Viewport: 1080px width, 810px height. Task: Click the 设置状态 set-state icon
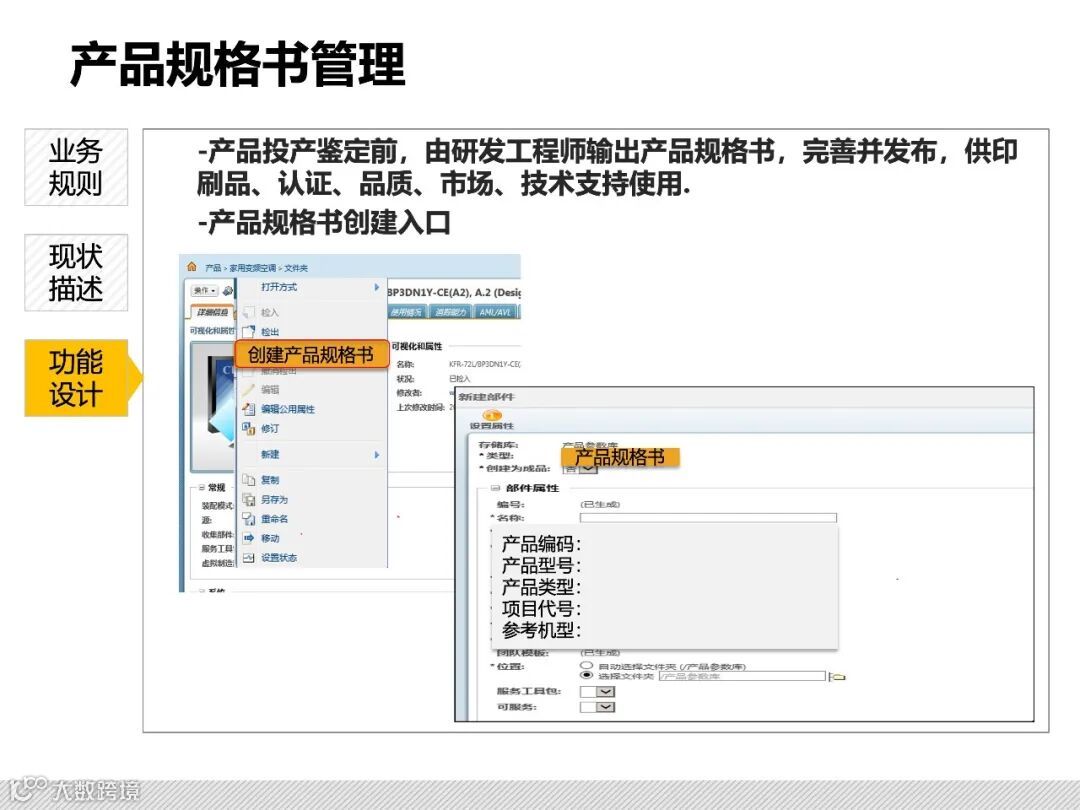point(249,557)
